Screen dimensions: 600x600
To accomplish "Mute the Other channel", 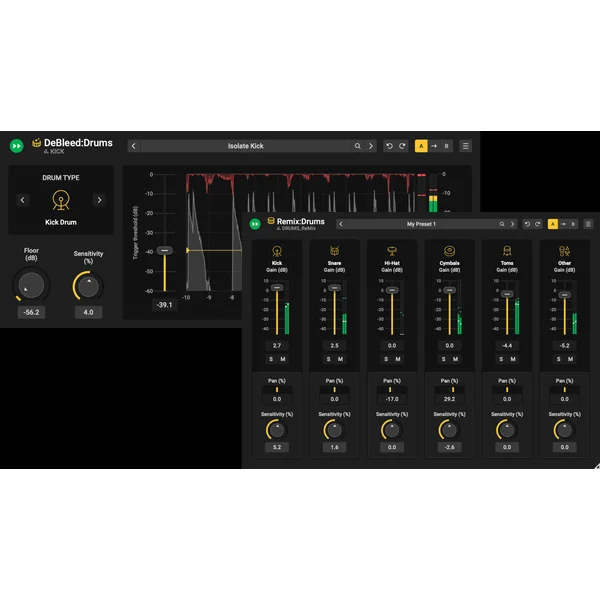I will [571, 359].
